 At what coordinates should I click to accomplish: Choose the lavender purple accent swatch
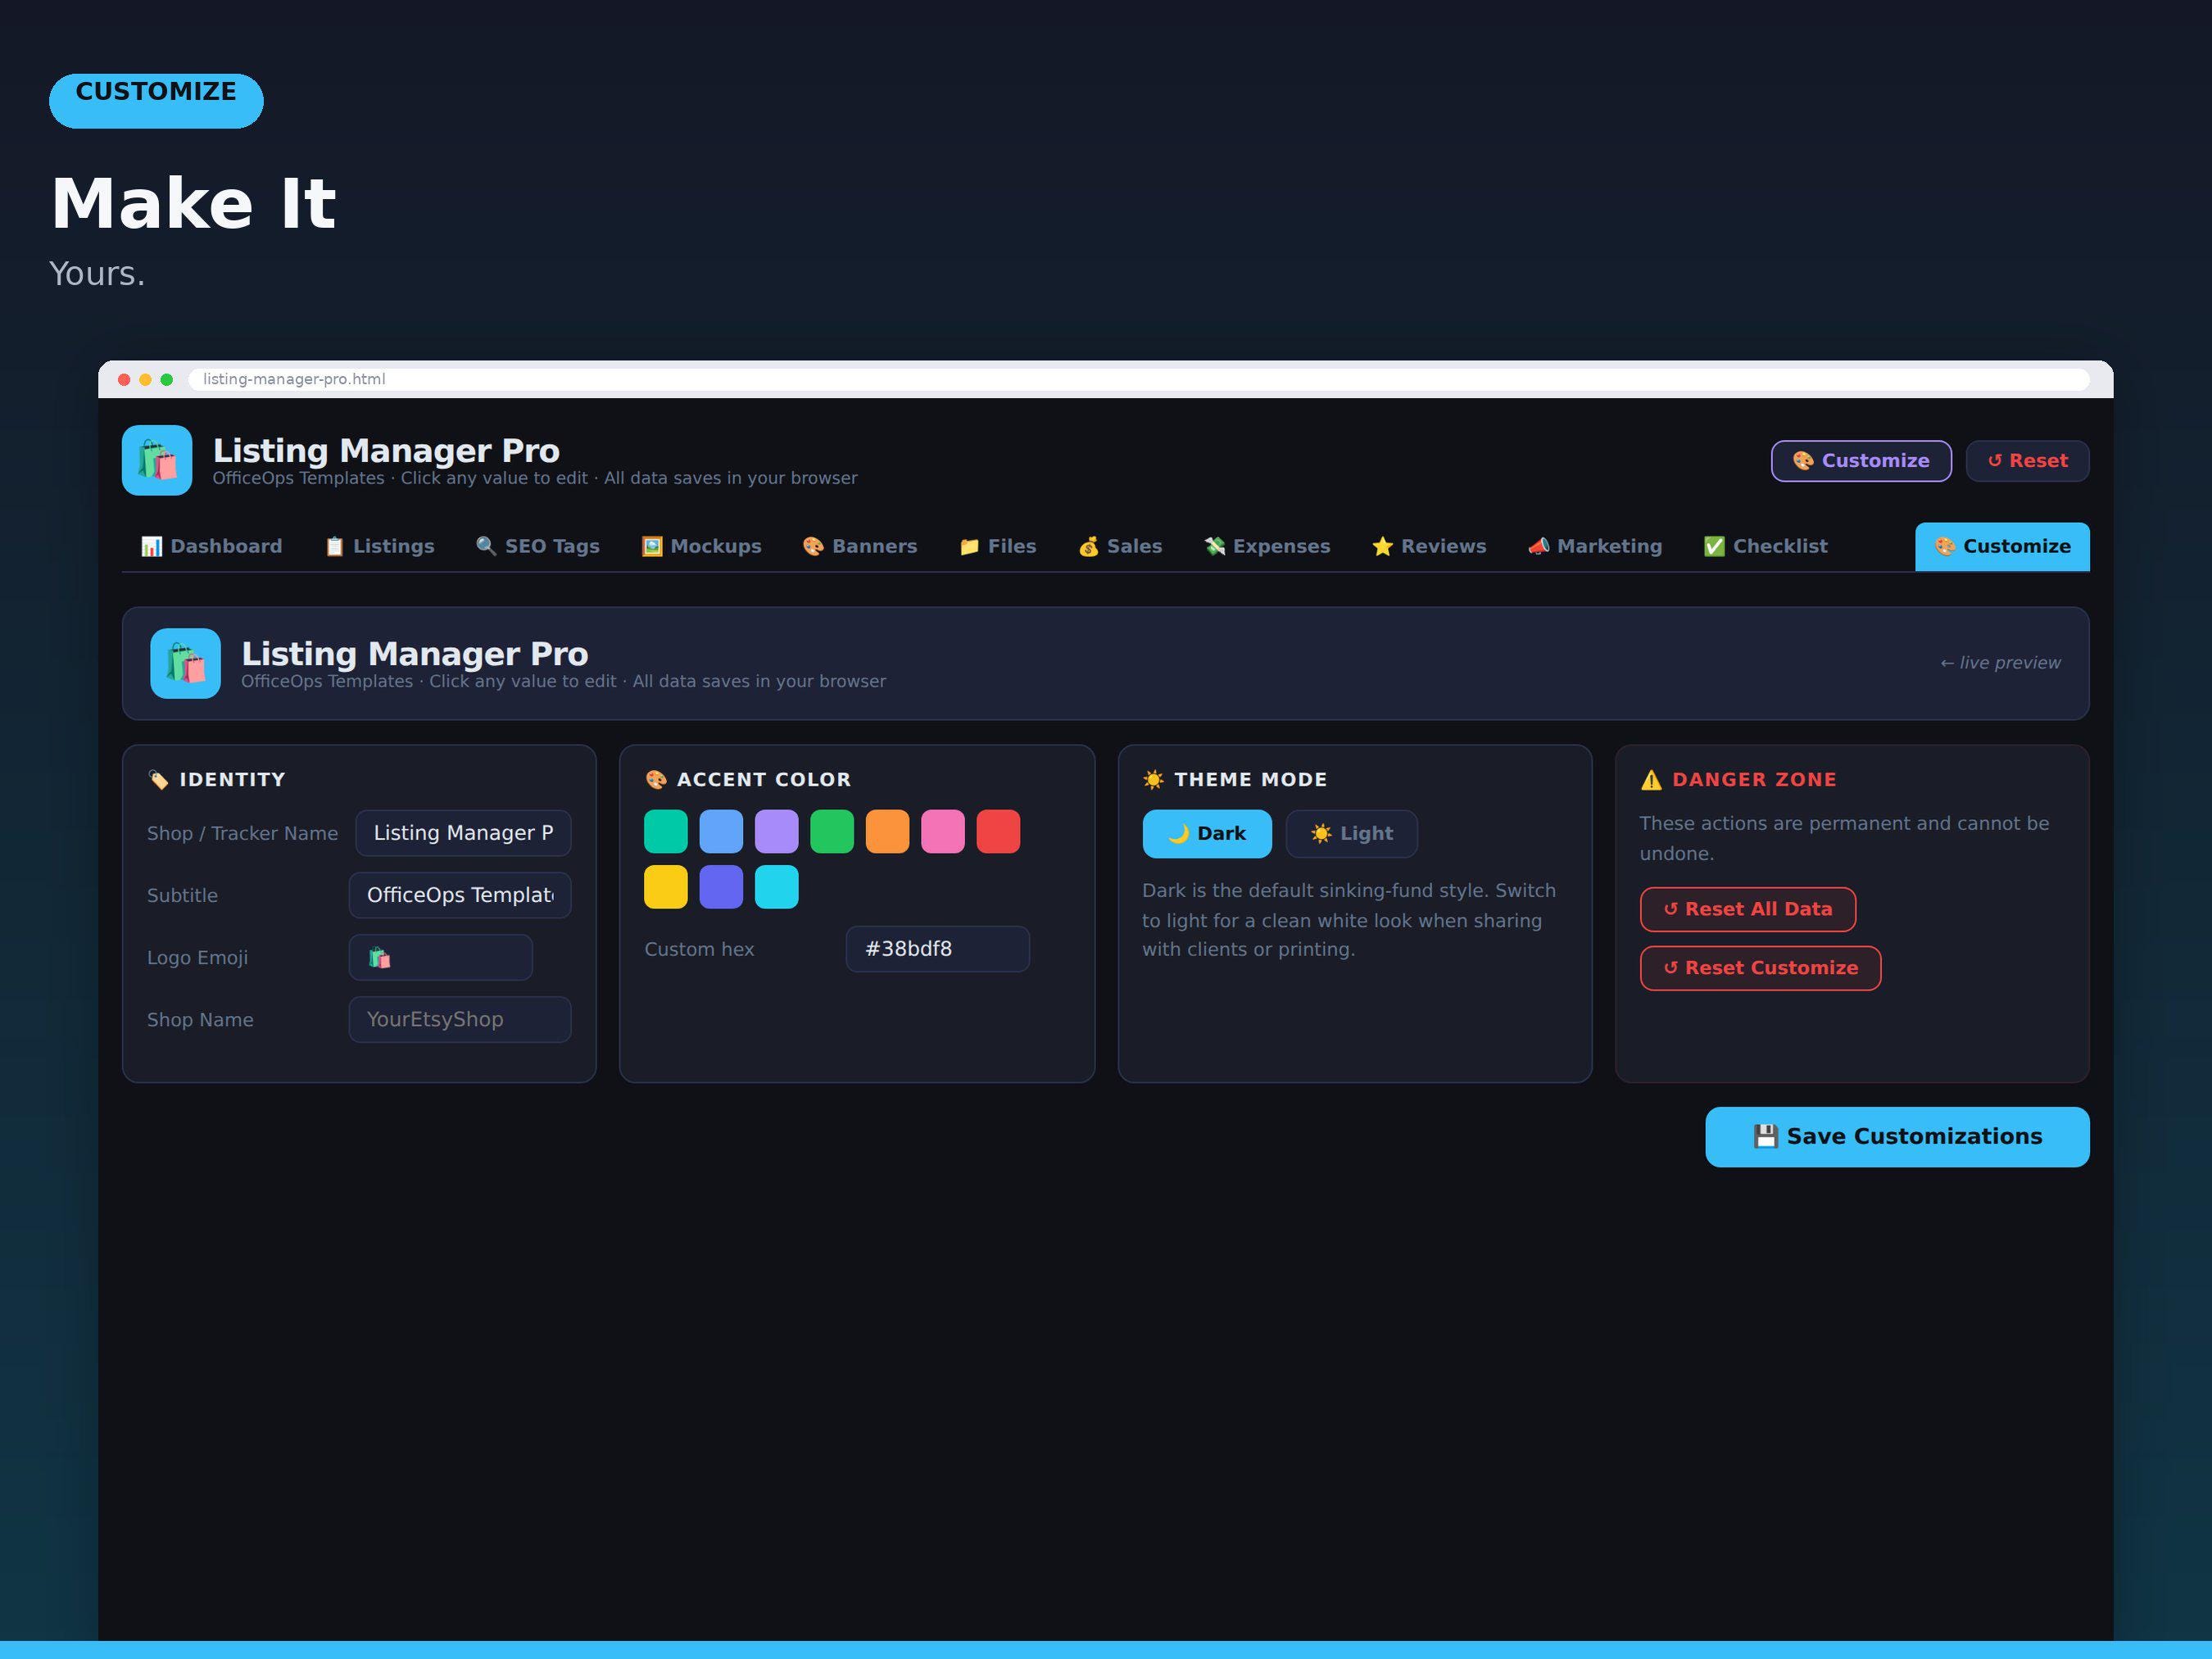coord(777,832)
